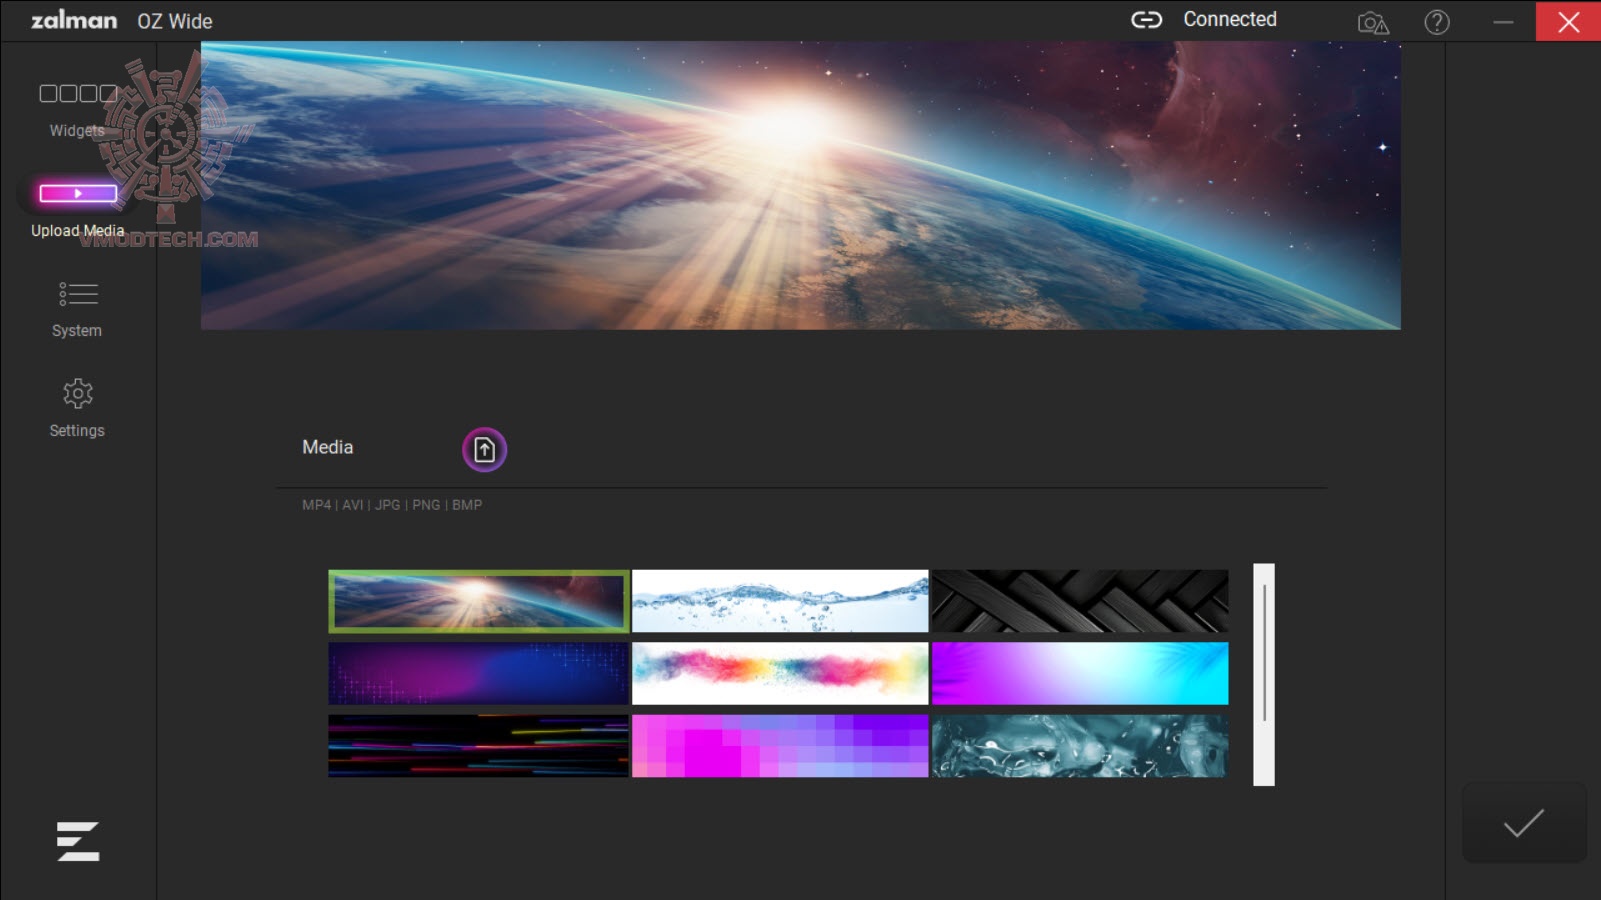
Task: Select the Upload Media menu label
Action: point(78,231)
